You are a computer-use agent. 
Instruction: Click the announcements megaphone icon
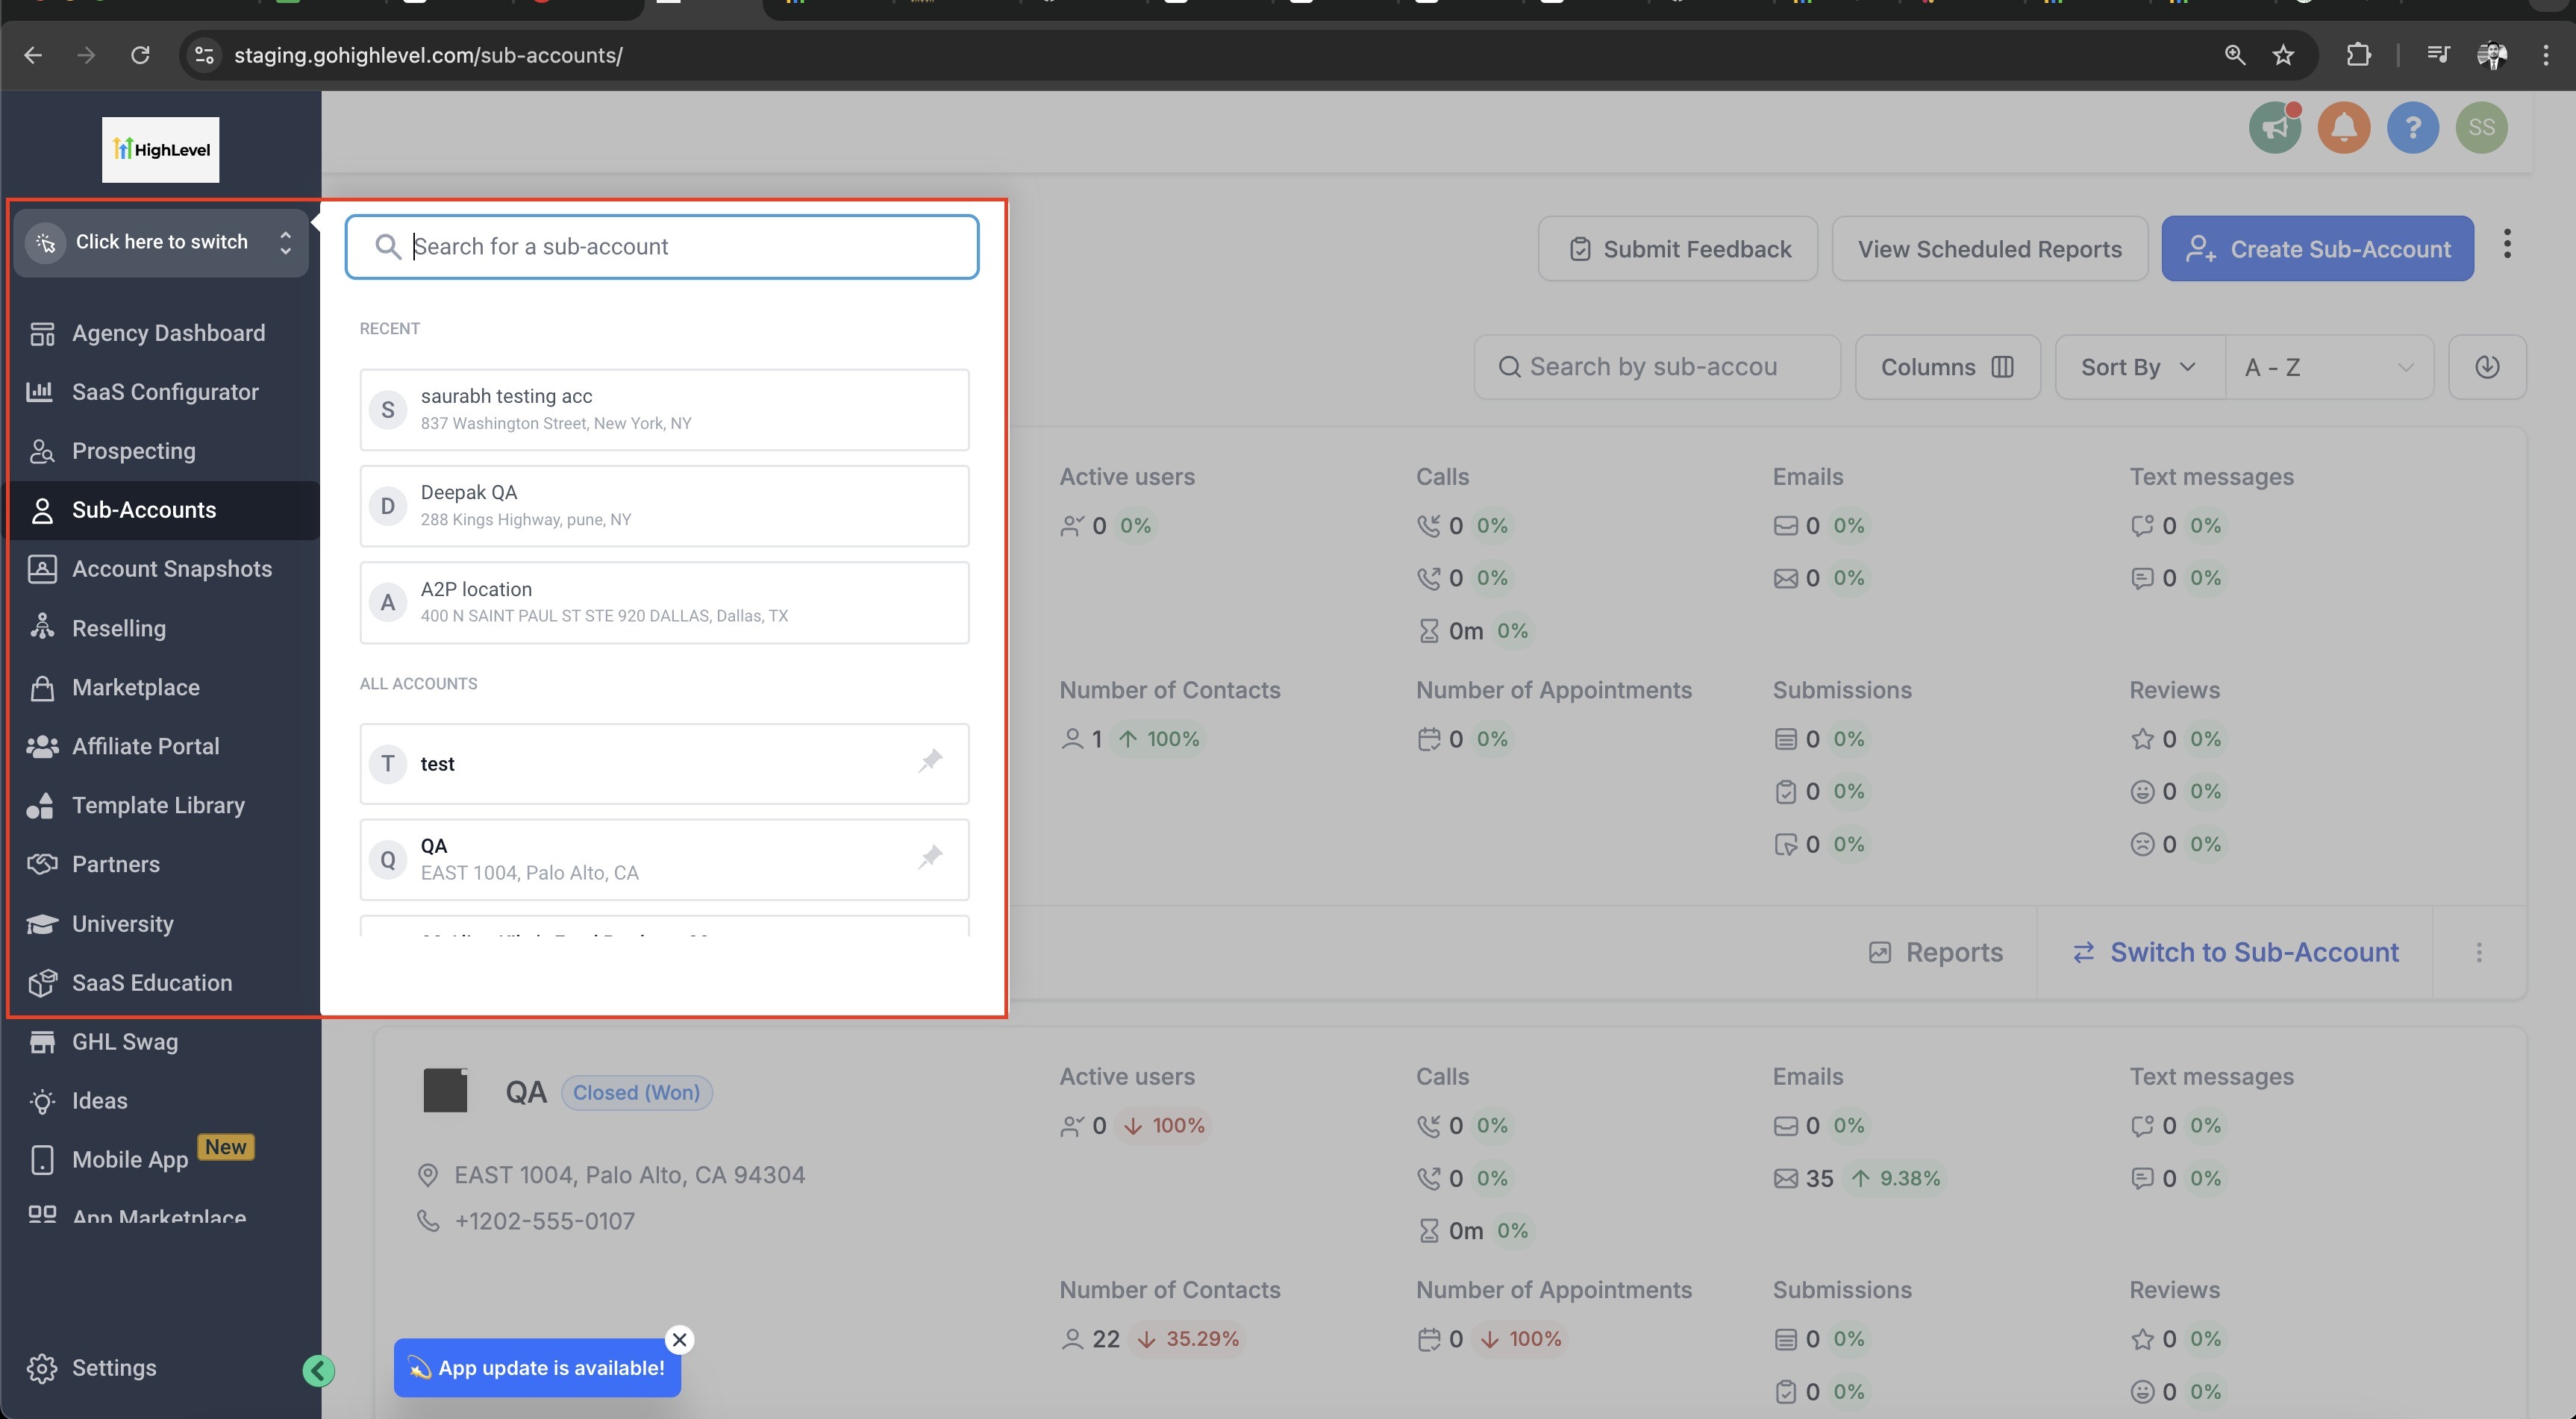pos(2274,128)
